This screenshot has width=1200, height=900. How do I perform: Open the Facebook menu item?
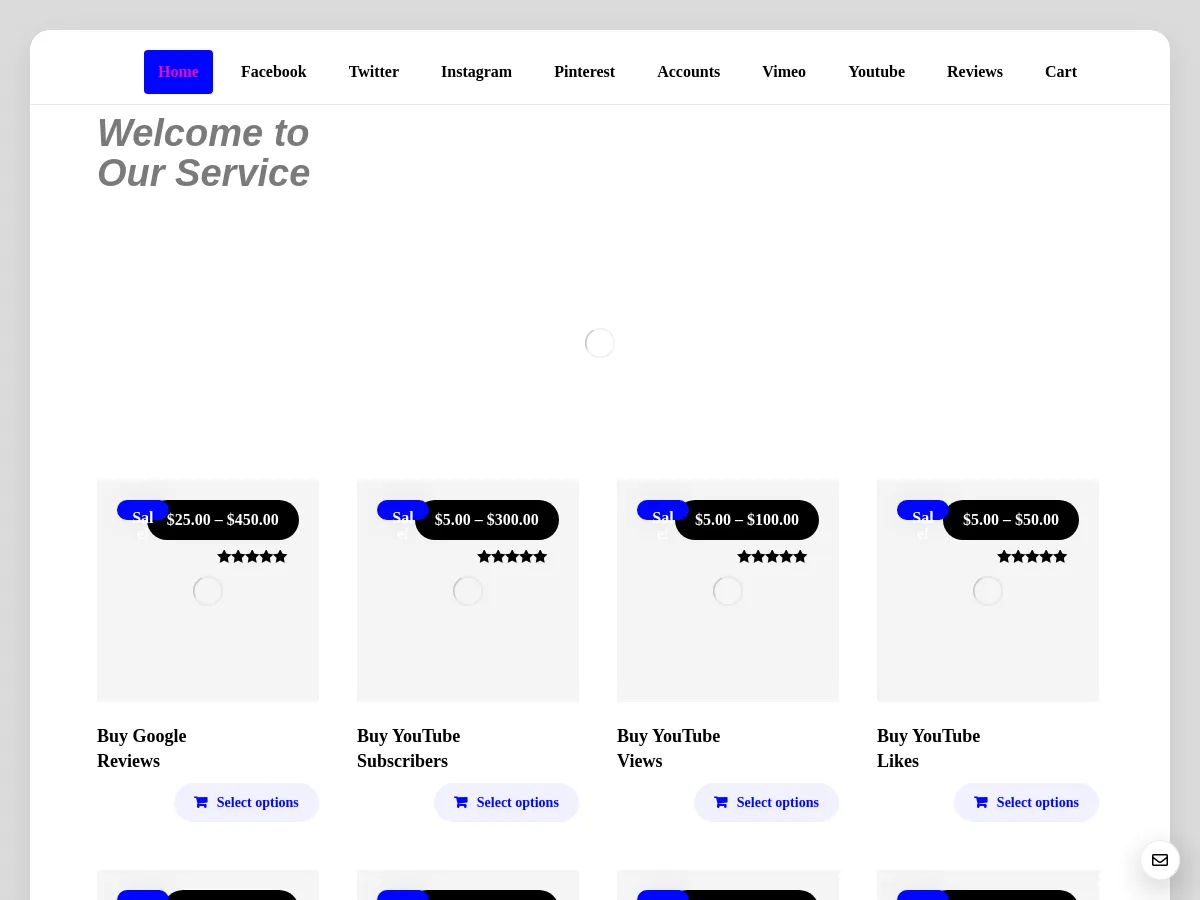pos(273,71)
